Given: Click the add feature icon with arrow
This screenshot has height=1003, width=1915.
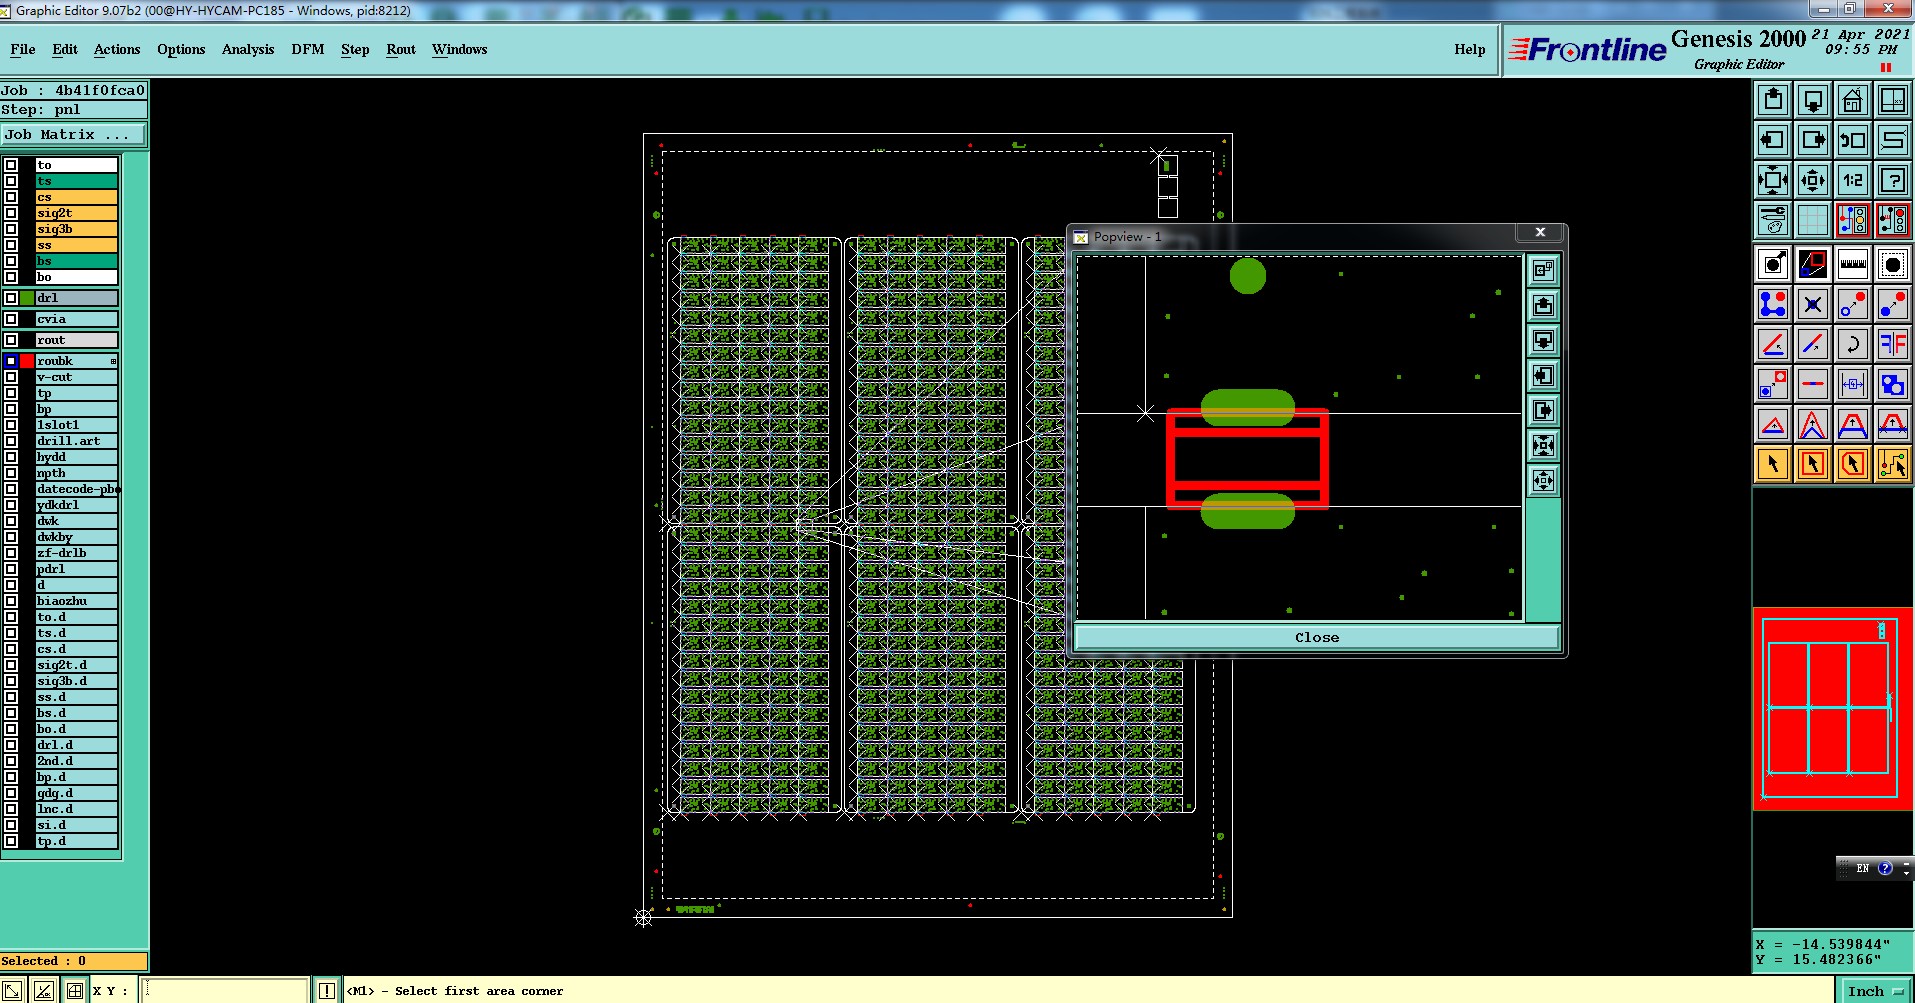Looking at the screenshot, I should tap(1773, 264).
